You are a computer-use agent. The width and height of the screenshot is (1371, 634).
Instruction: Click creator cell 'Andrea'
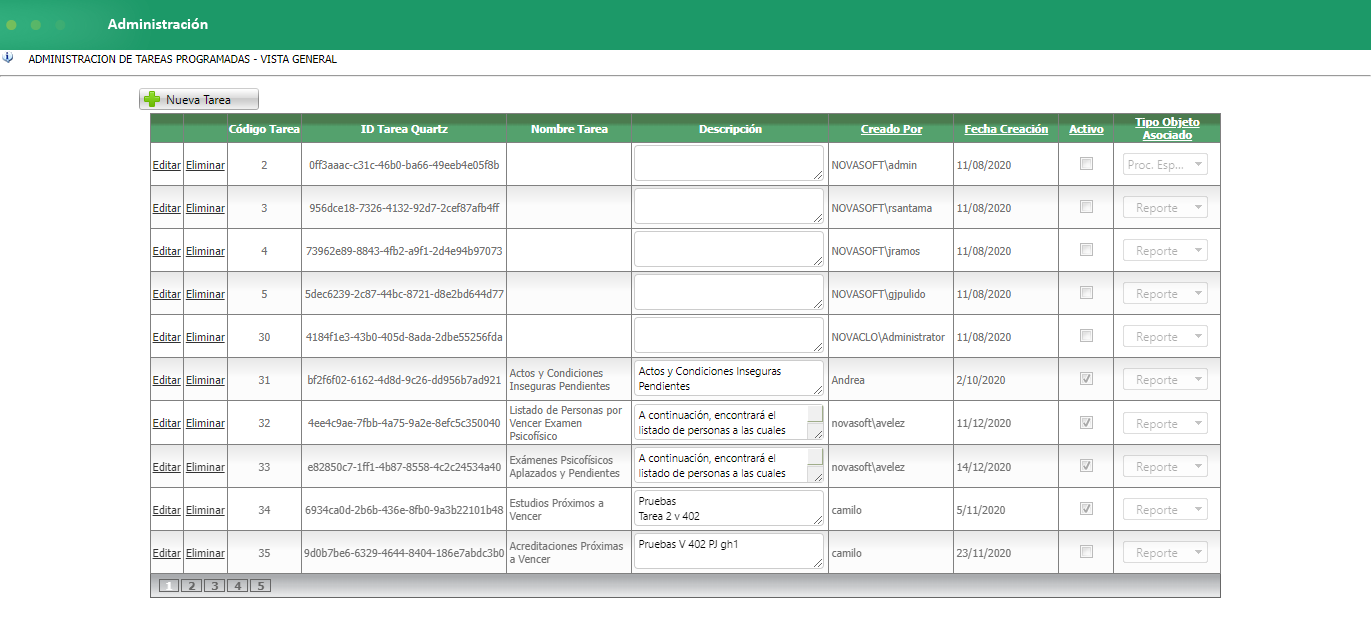(848, 380)
